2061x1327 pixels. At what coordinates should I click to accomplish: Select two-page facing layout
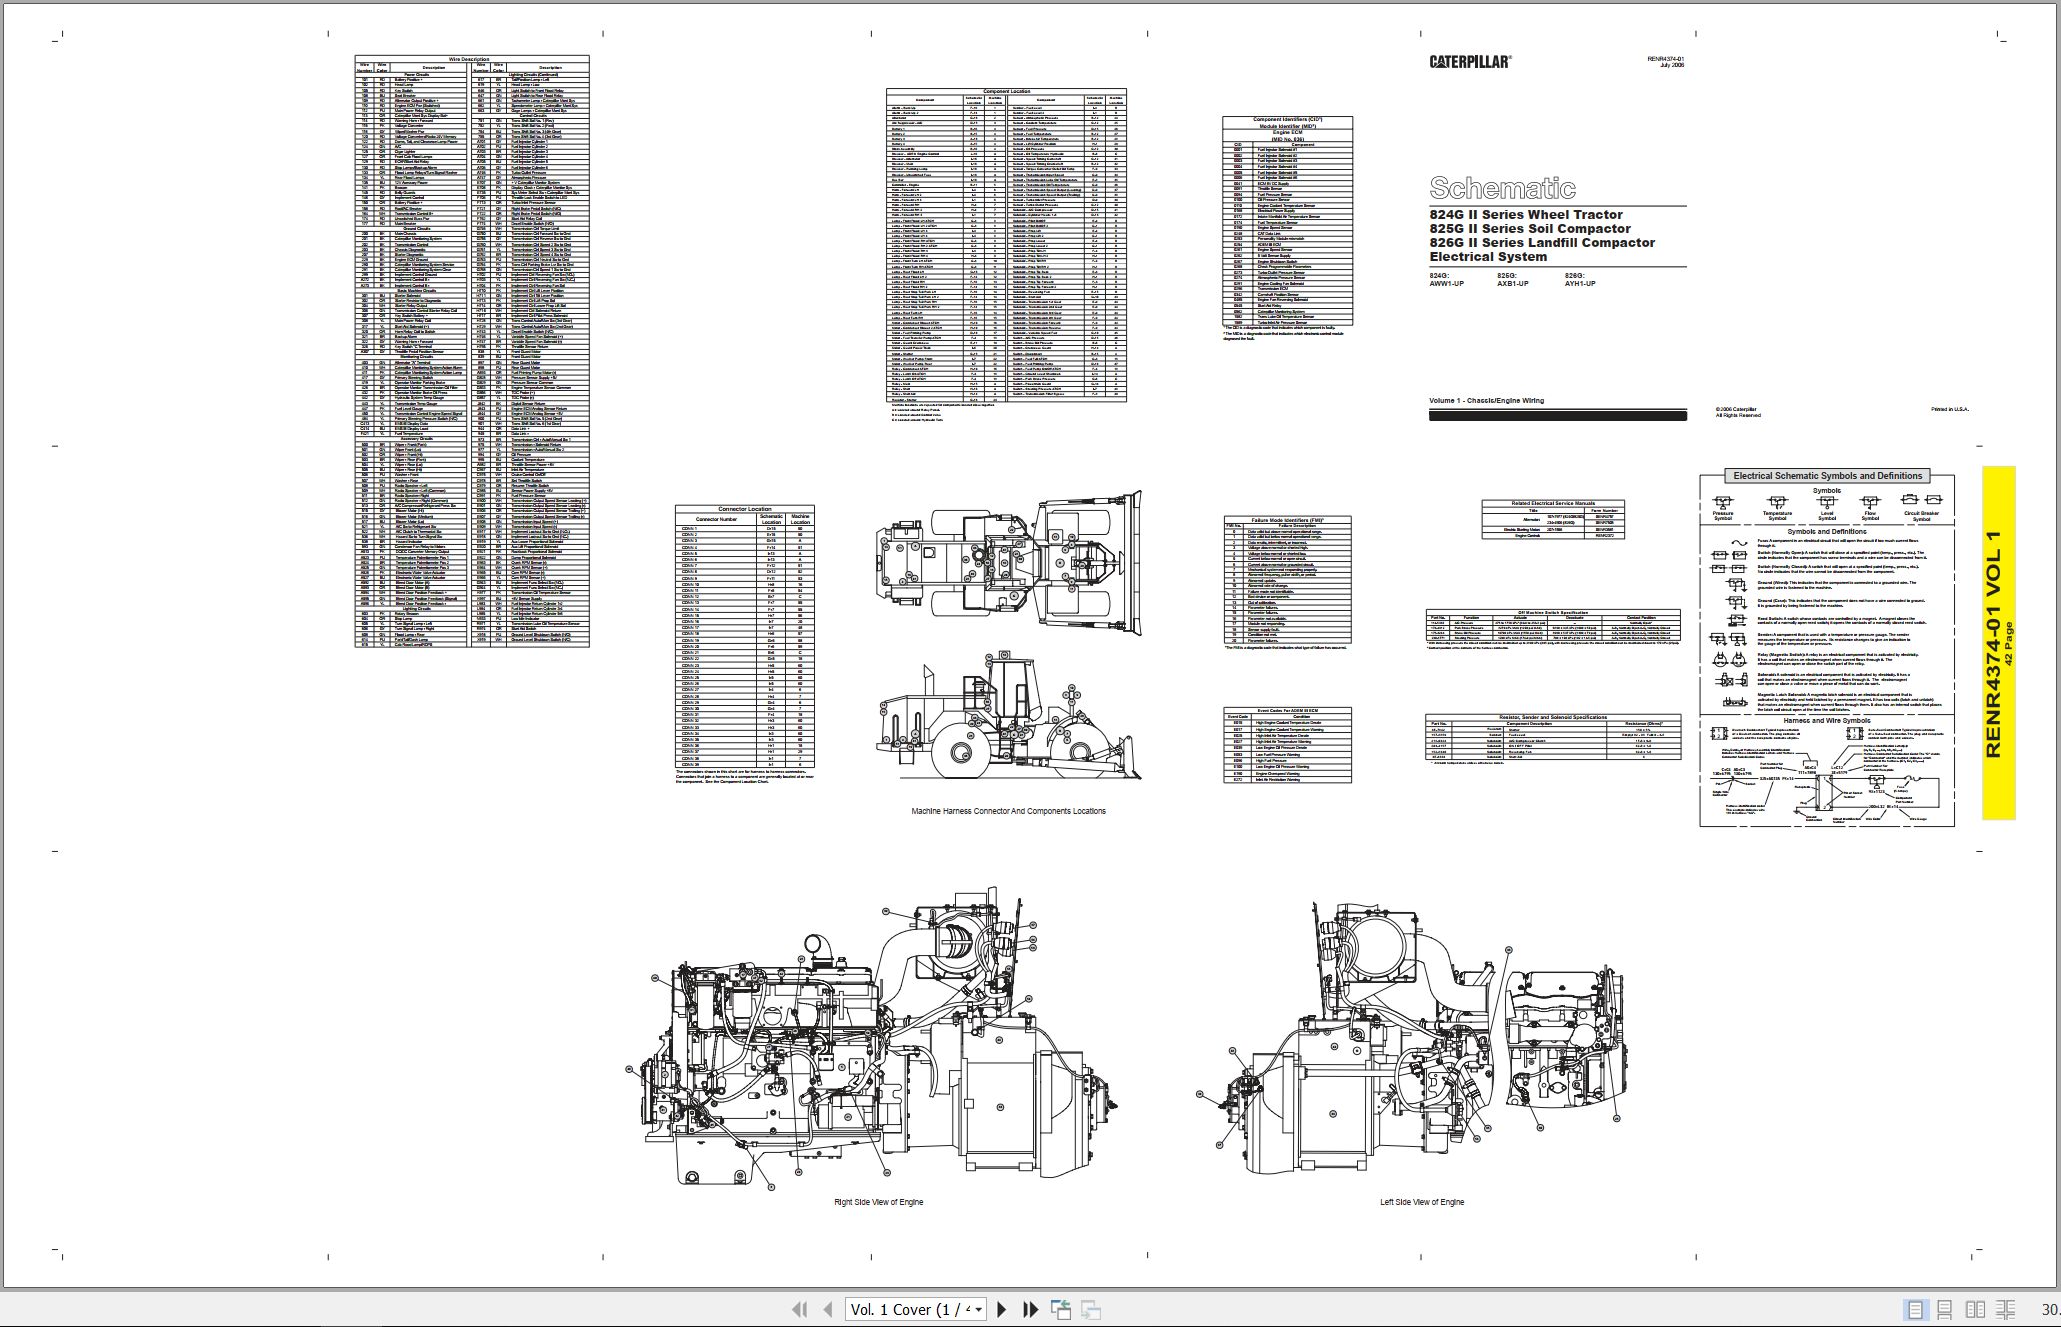click(x=1975, y=1309)
